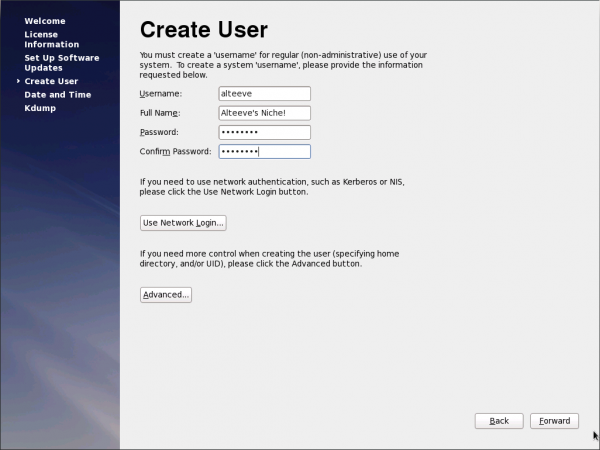The width and height of the screenshot is (600, 450).
Task: Click the large Create User page heading
Action: (x=204, y=29)
